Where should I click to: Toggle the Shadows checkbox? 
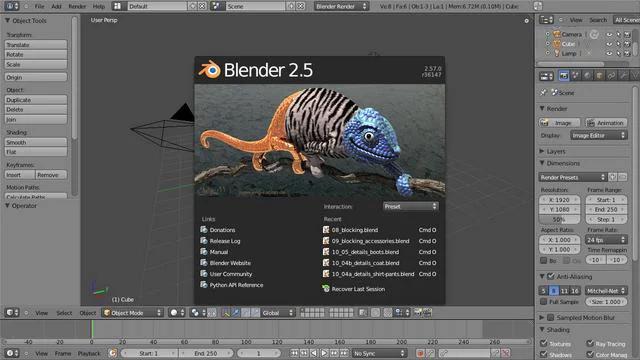tap(543, 355)
